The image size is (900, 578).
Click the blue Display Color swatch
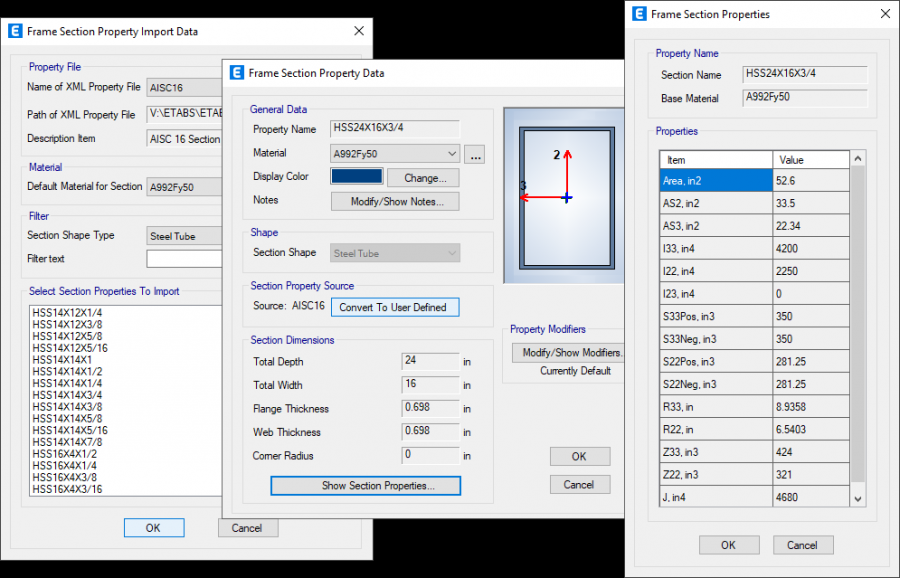point(357,177)
